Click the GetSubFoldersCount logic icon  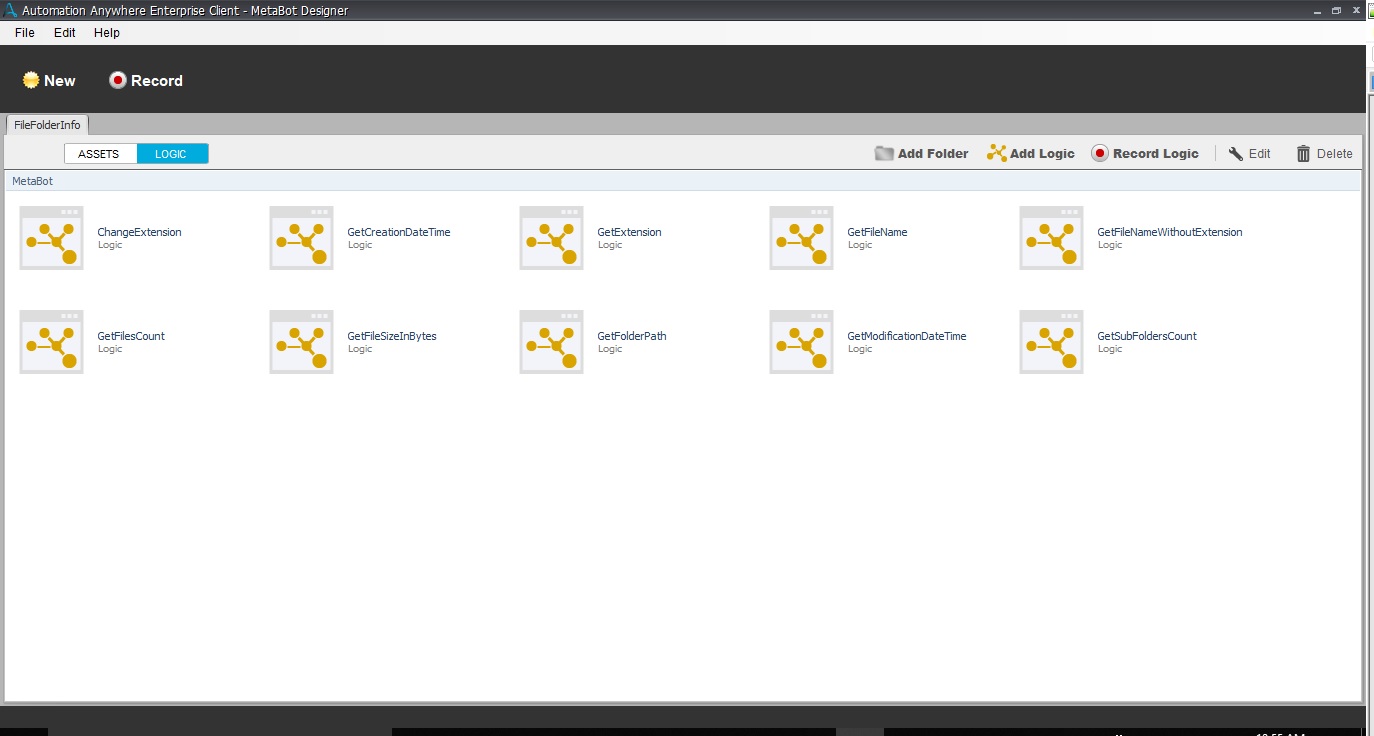click(1051, 342)
